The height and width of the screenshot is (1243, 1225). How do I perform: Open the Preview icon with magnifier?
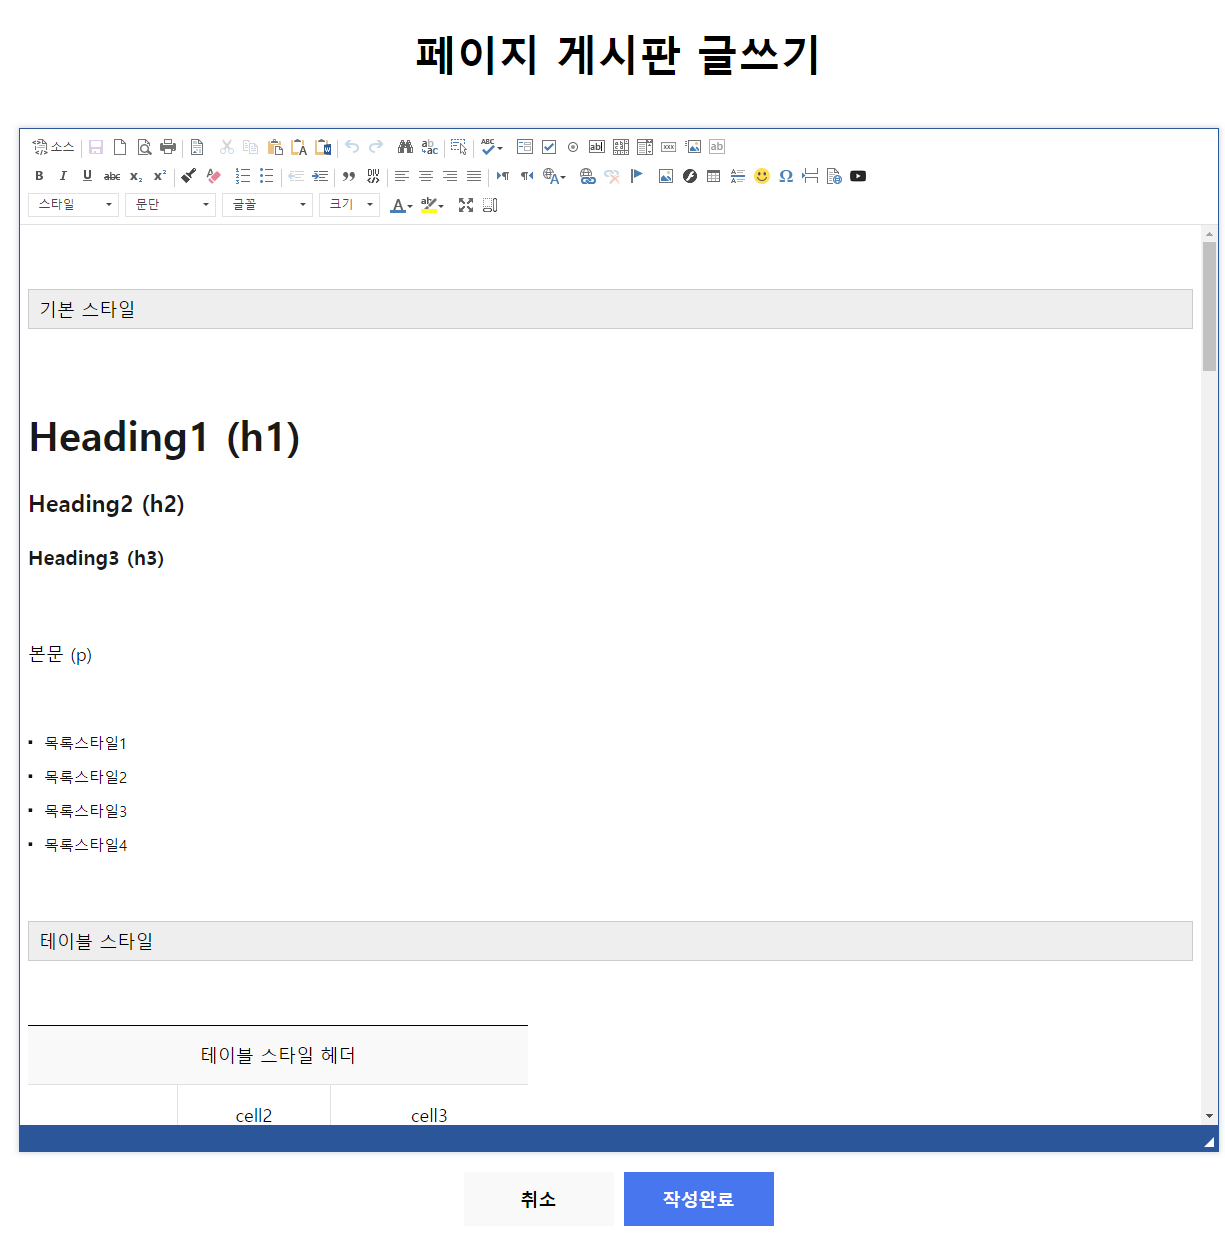[144, 147]
